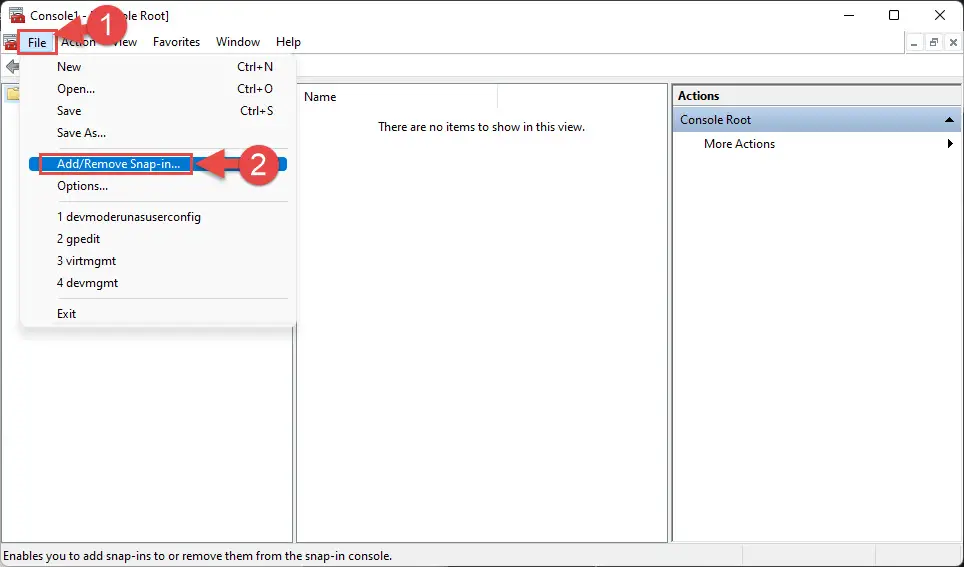Select Console Root header in Actions pane
The image size is (964, 567).
816,120
